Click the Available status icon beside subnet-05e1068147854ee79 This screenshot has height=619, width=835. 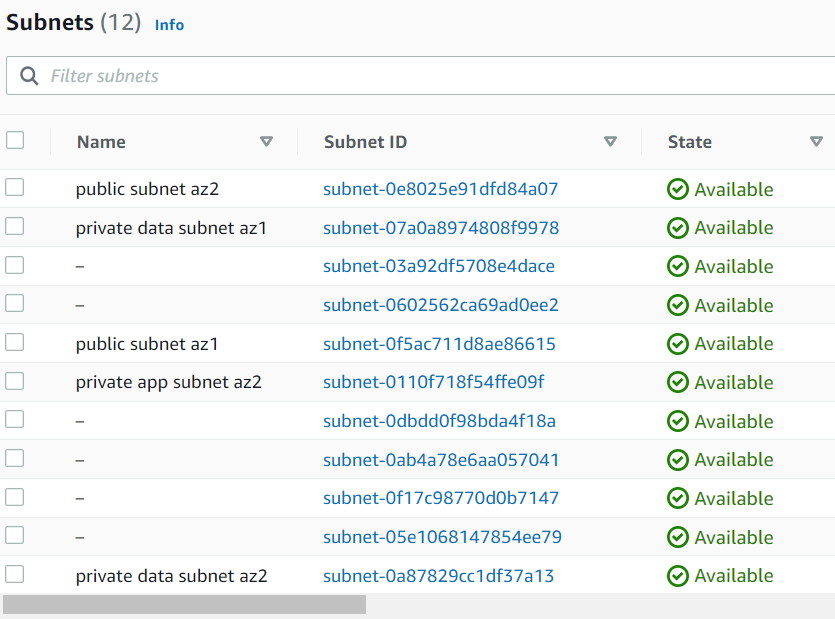(678, 537)
